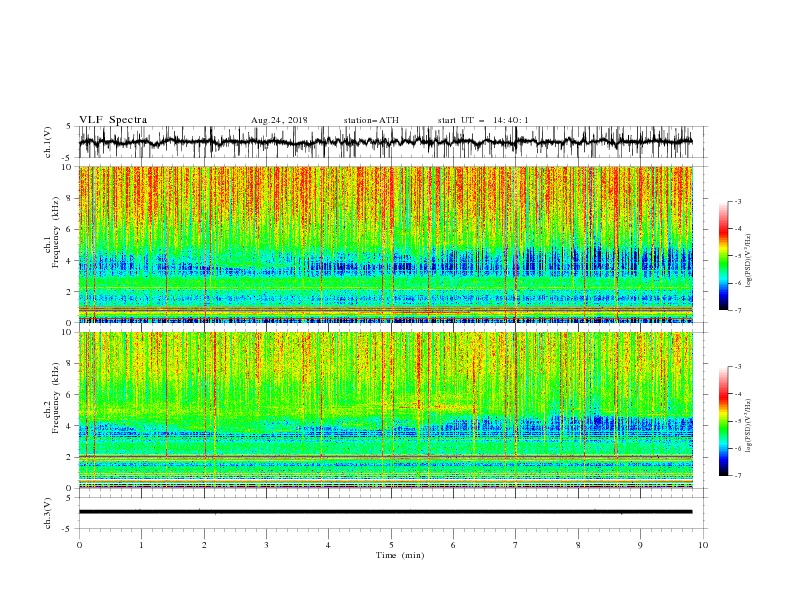Click the time-axis tick label '7'

pyautogui.click(x=516, y=545)
